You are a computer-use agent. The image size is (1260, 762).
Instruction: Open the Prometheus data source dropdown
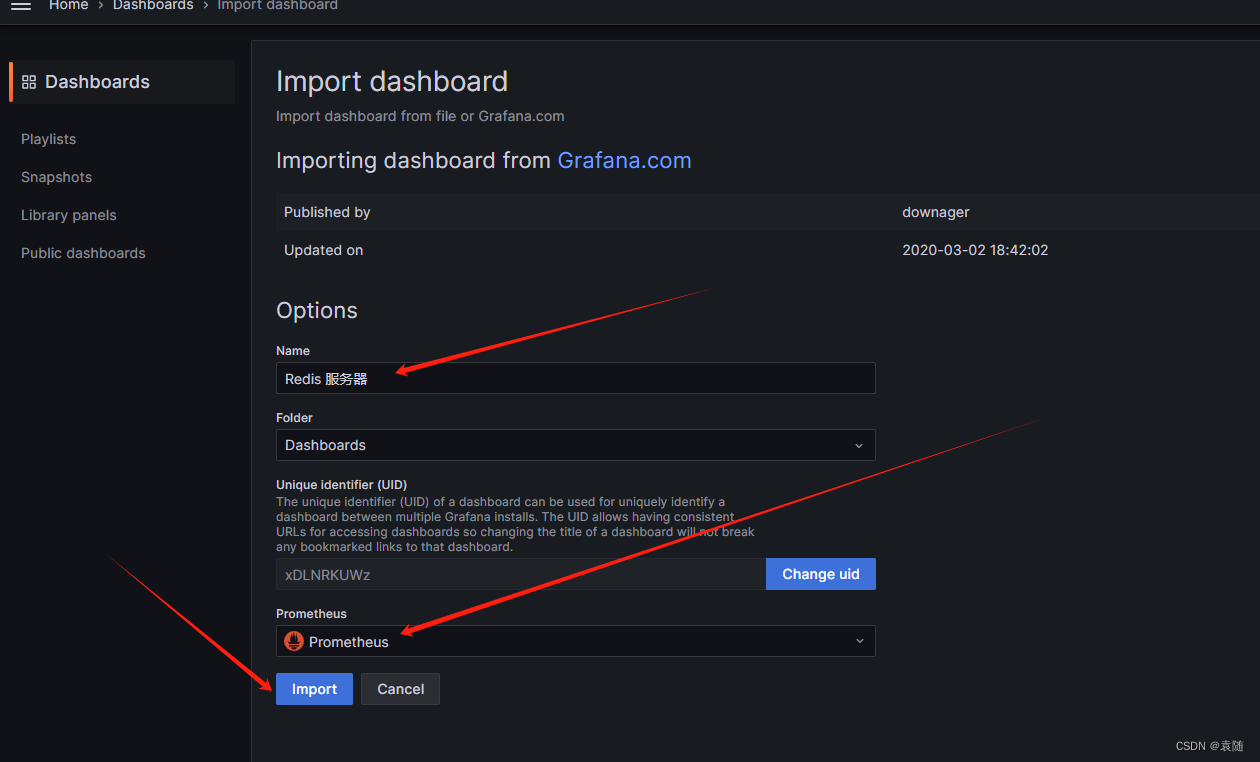pyautogui.click(x=575, y=641)
